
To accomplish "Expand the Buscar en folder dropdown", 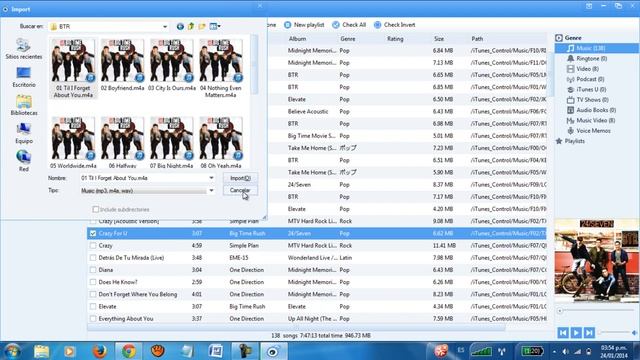I will 165,27.
